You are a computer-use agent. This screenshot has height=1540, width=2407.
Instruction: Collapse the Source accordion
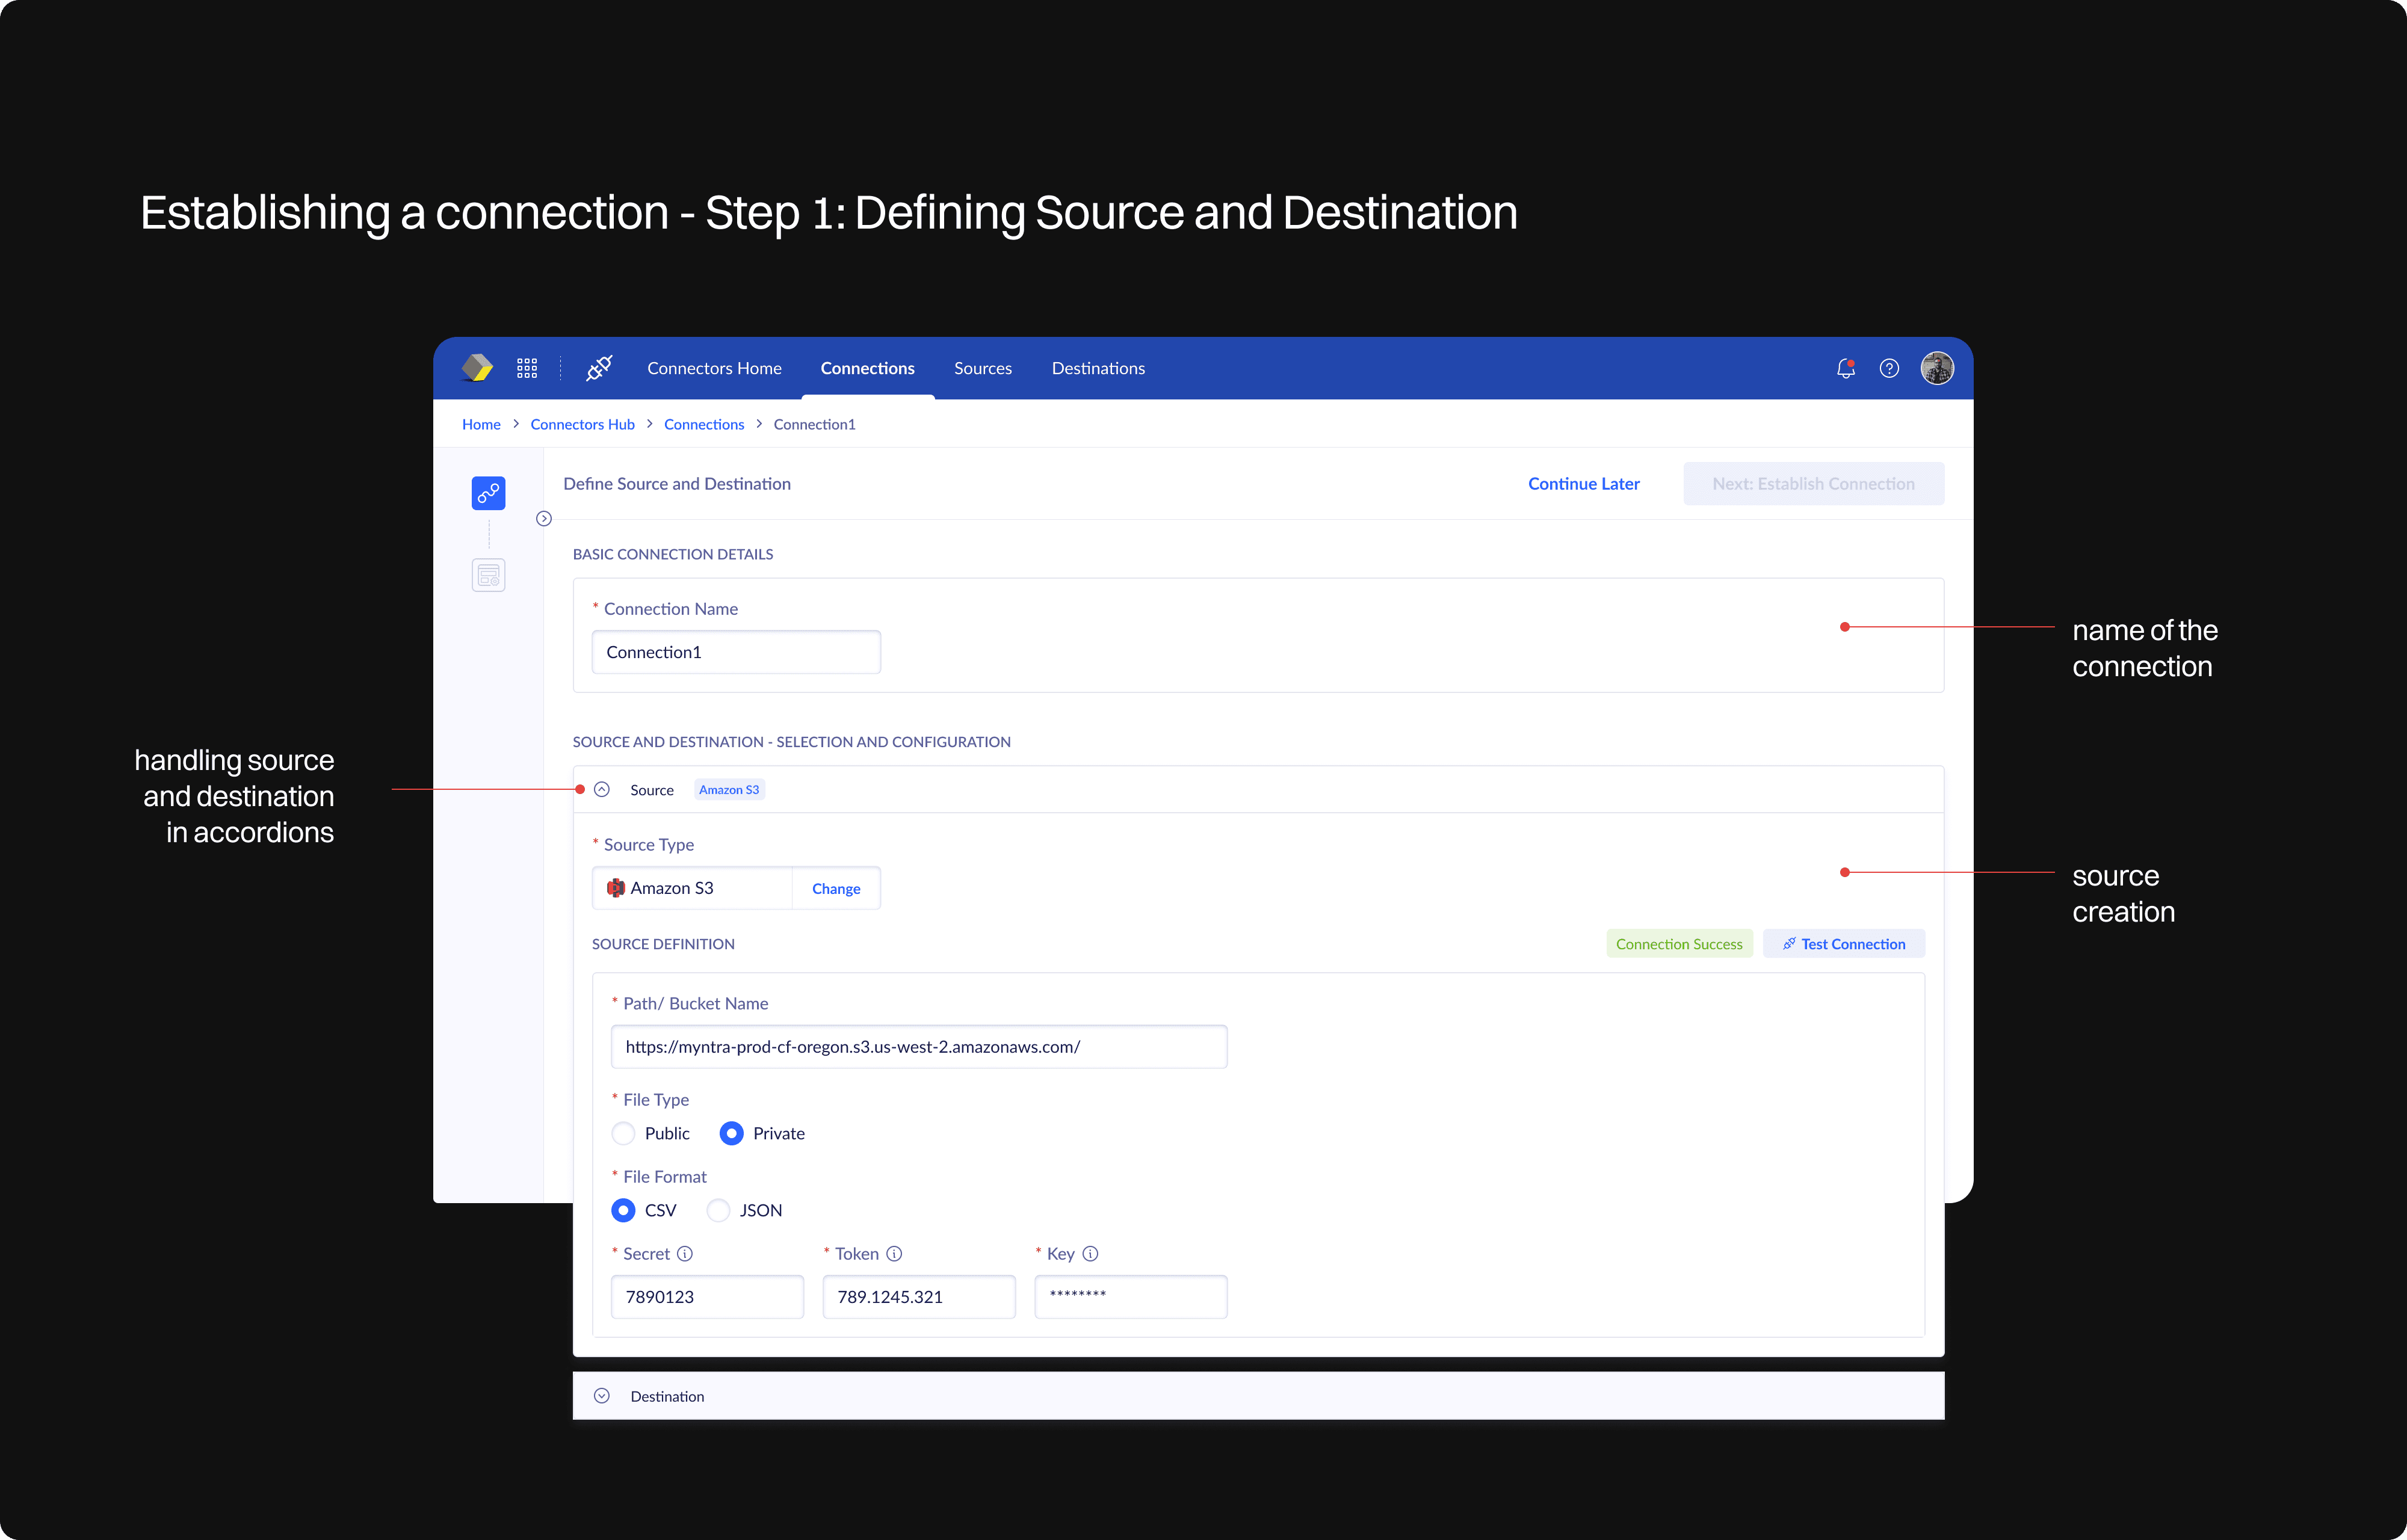[x=602, y=790]
